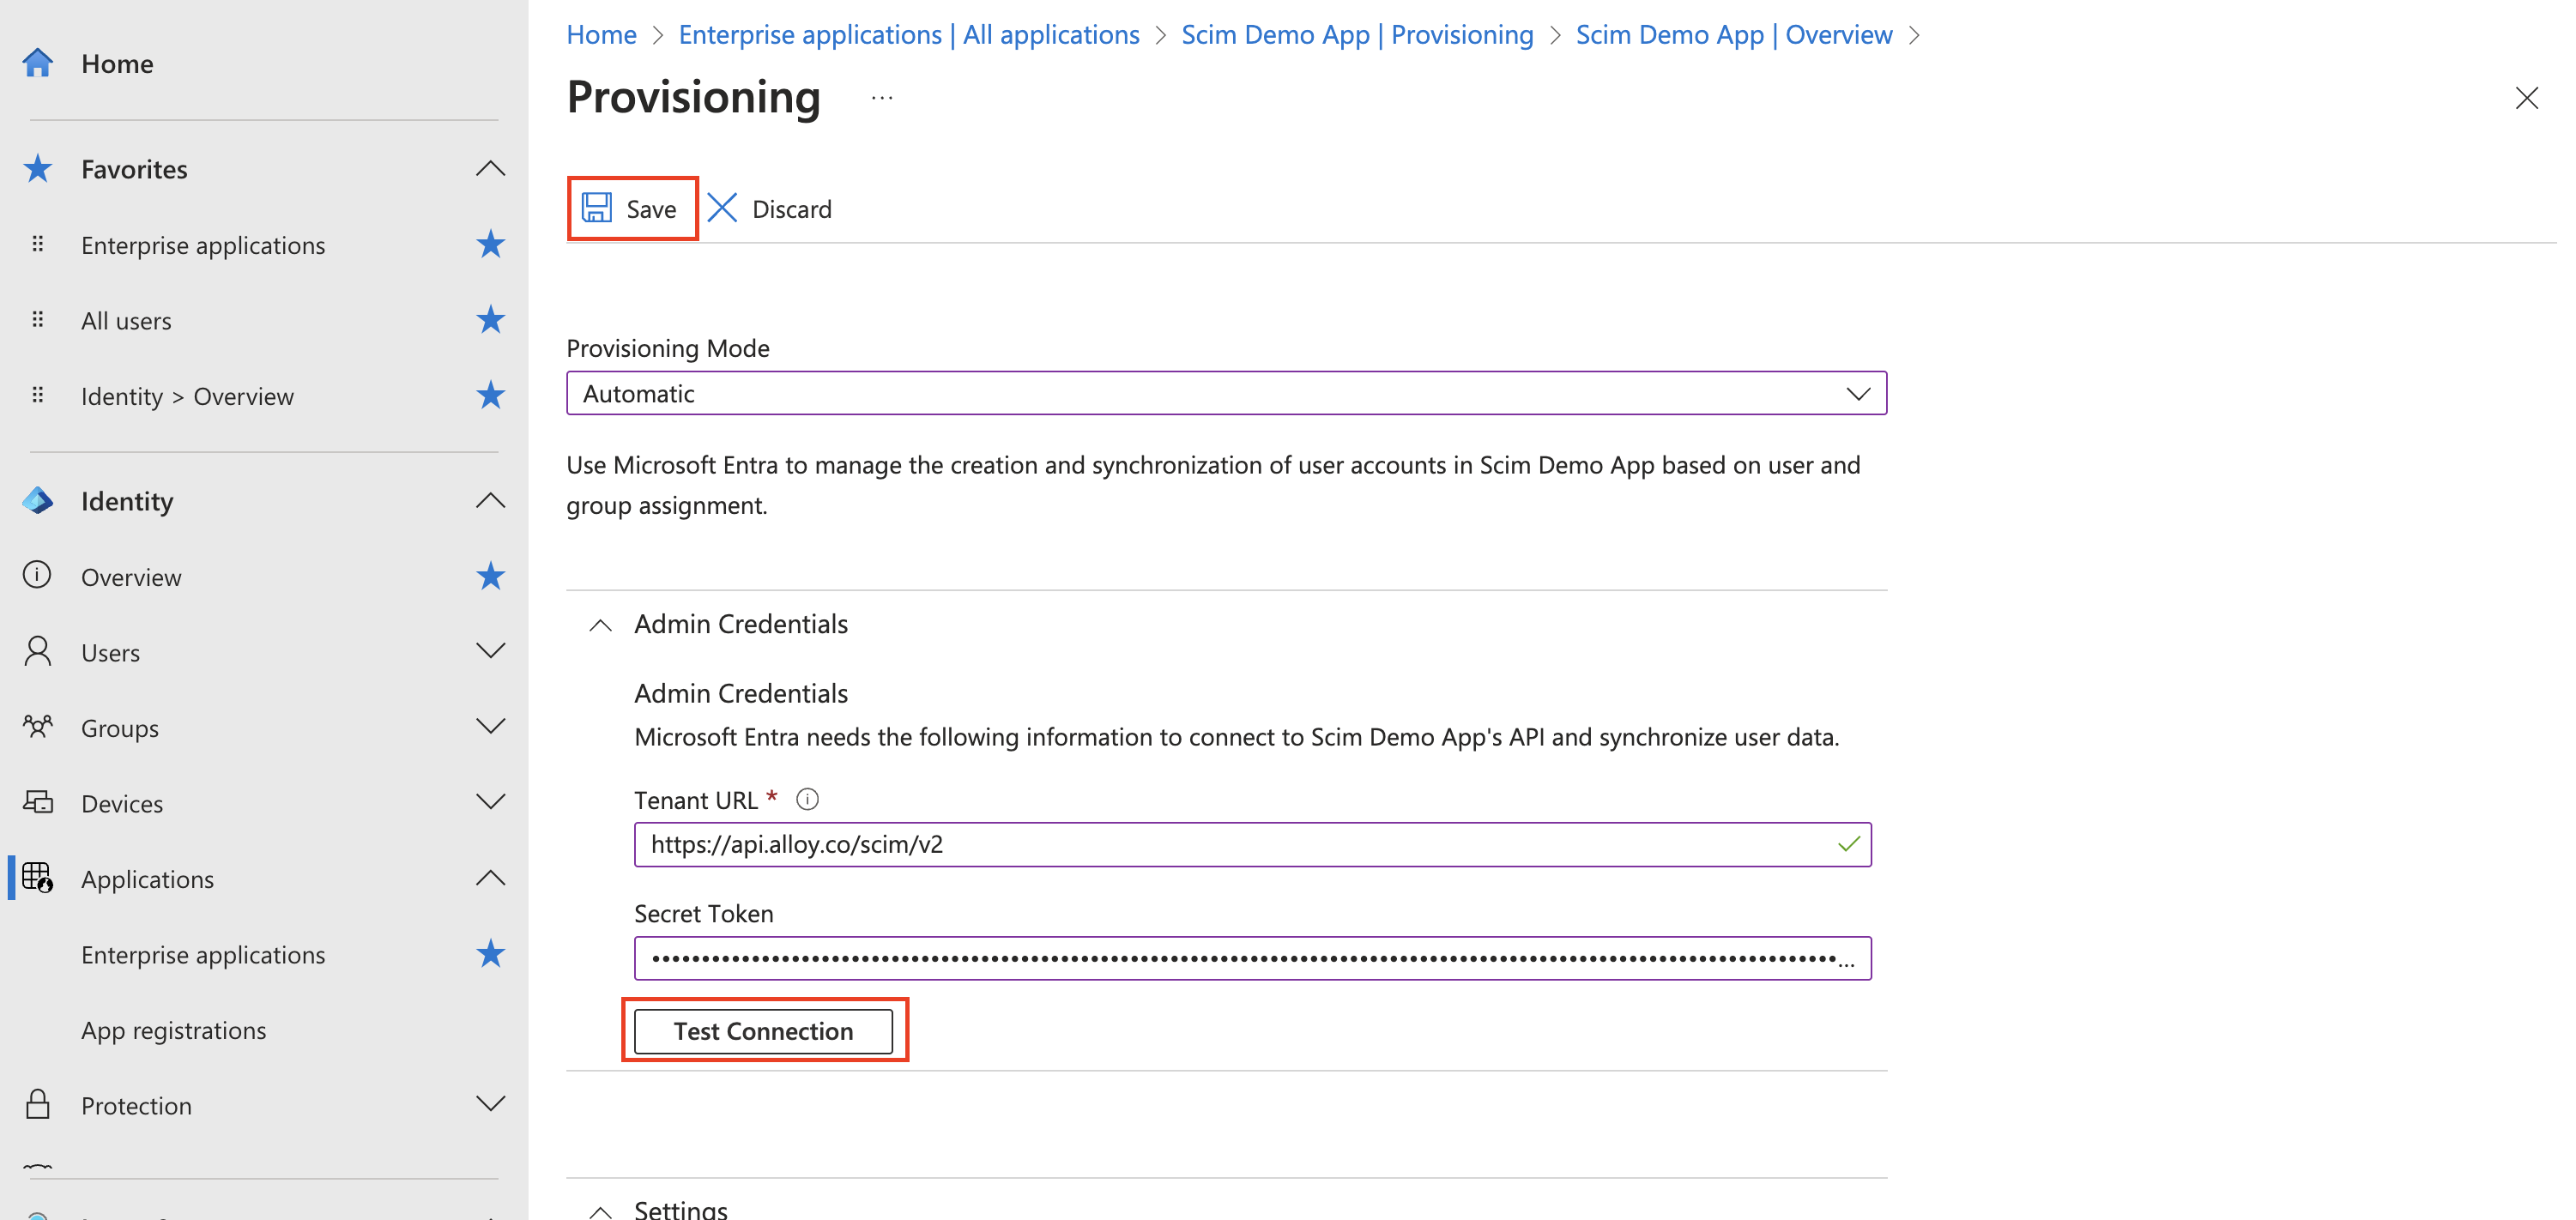Select Overview under Identity

click(131, 577)
